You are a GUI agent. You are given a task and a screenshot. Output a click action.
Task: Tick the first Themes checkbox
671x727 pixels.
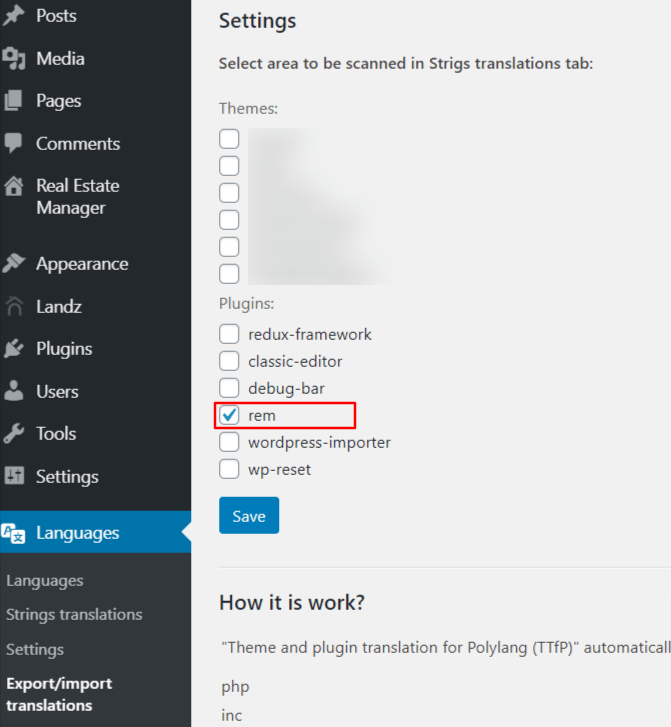coord(229,139)
